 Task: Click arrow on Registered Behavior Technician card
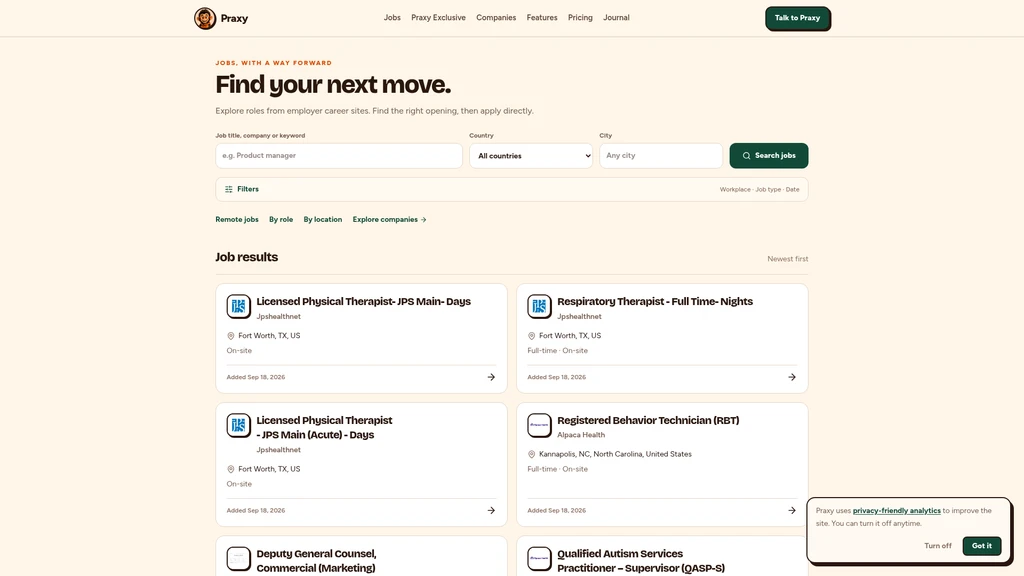point(792,511)
